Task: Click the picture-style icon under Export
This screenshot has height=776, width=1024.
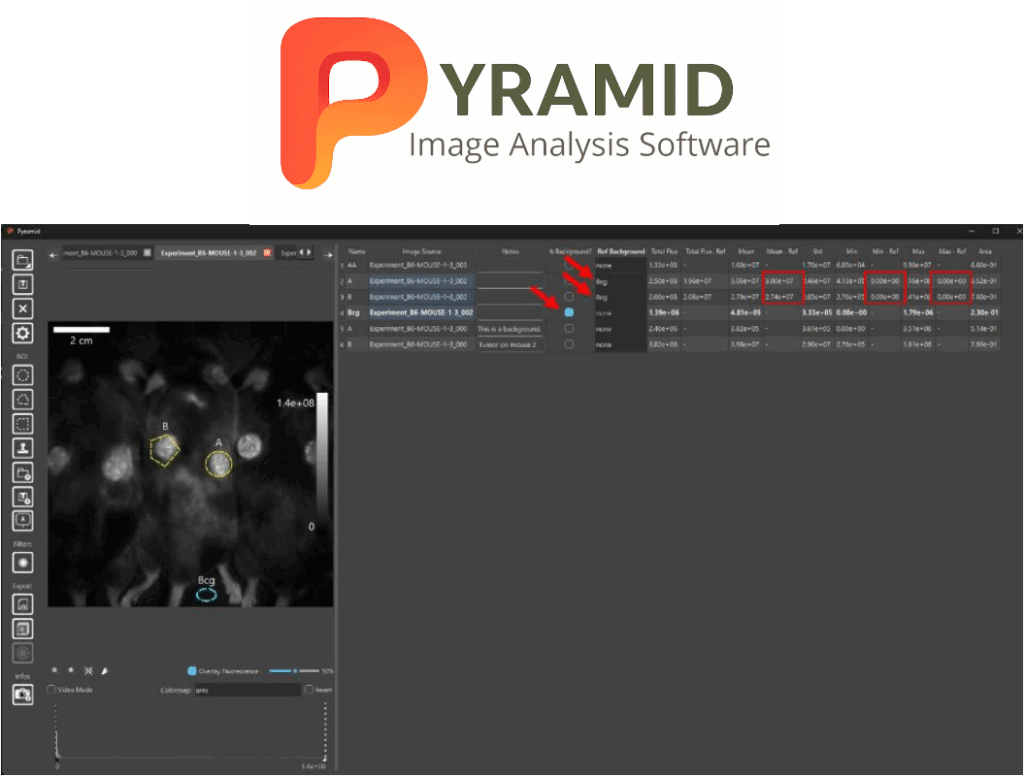Action: point(23,605)
